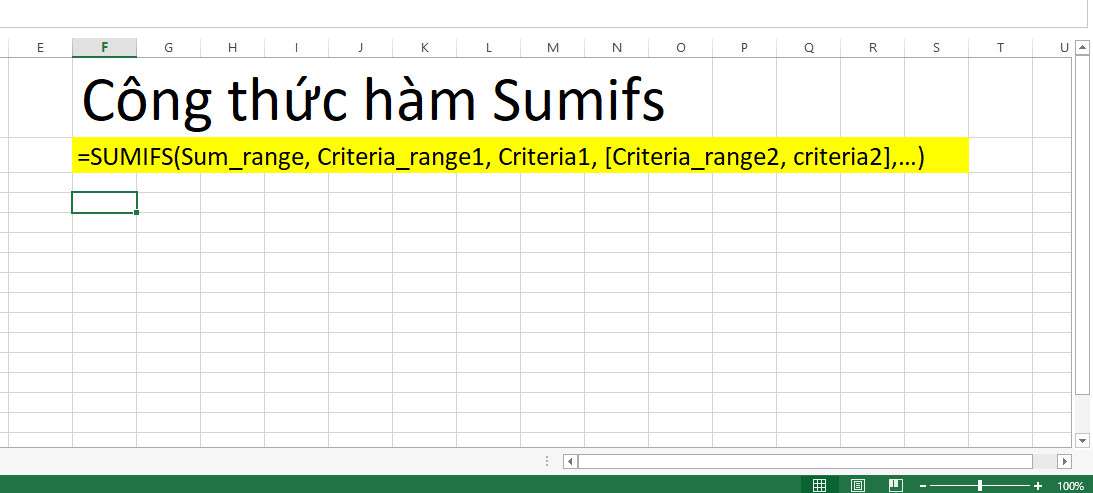This screenshot has height=493, width=1093.
Task: Click the zoom in plus button
Action: tap(1038, 485)
